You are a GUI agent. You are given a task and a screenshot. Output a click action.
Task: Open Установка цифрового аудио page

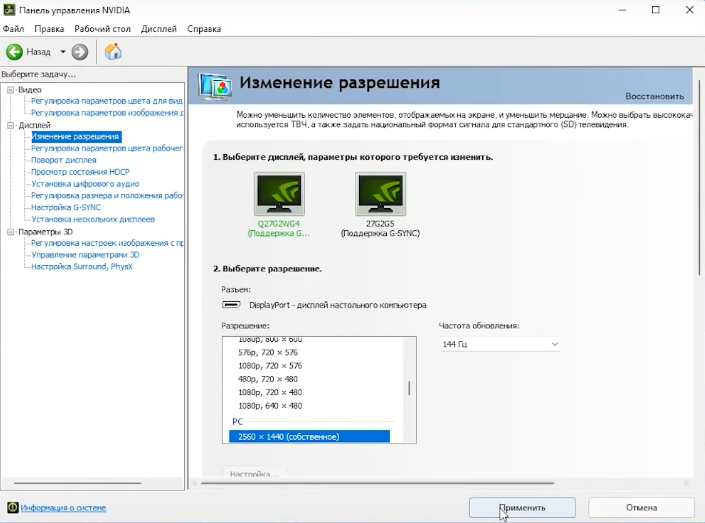coord(85,184)
